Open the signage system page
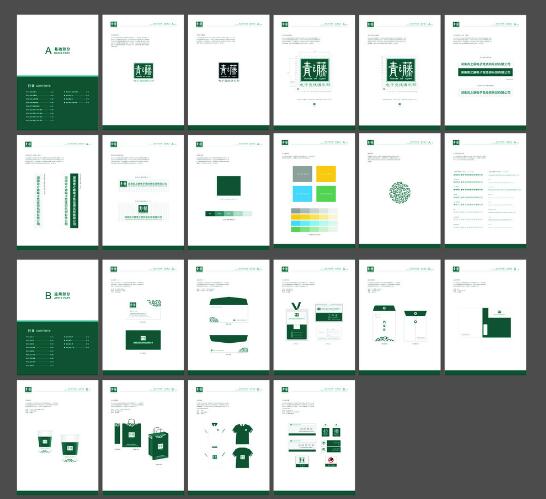Viewport: 546px width, 499px height. pyautogui.click(x=314, y=437)
